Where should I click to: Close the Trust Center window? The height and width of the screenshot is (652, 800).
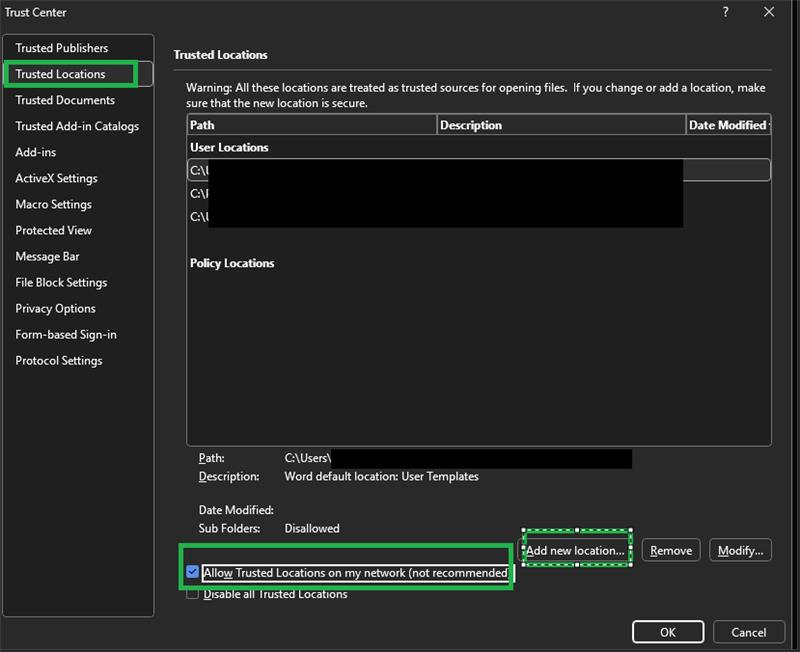tap(769, 12)
